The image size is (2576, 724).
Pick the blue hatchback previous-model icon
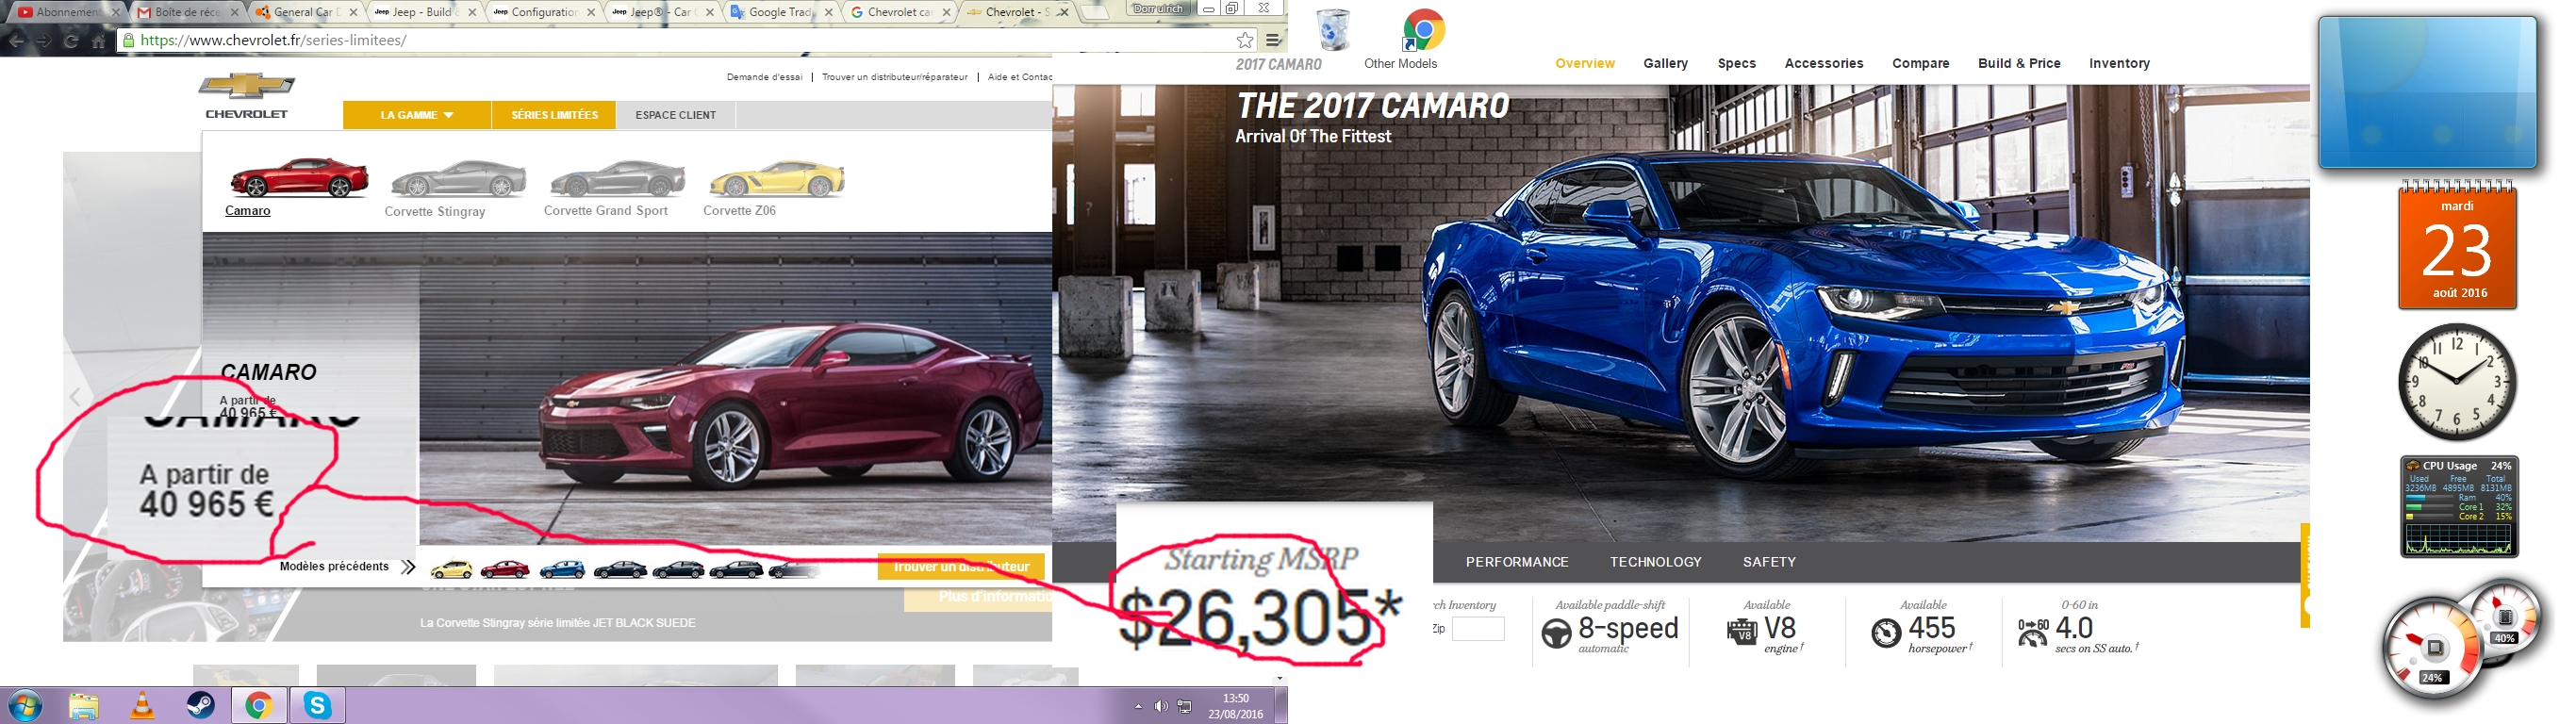(x=562, y=569)
